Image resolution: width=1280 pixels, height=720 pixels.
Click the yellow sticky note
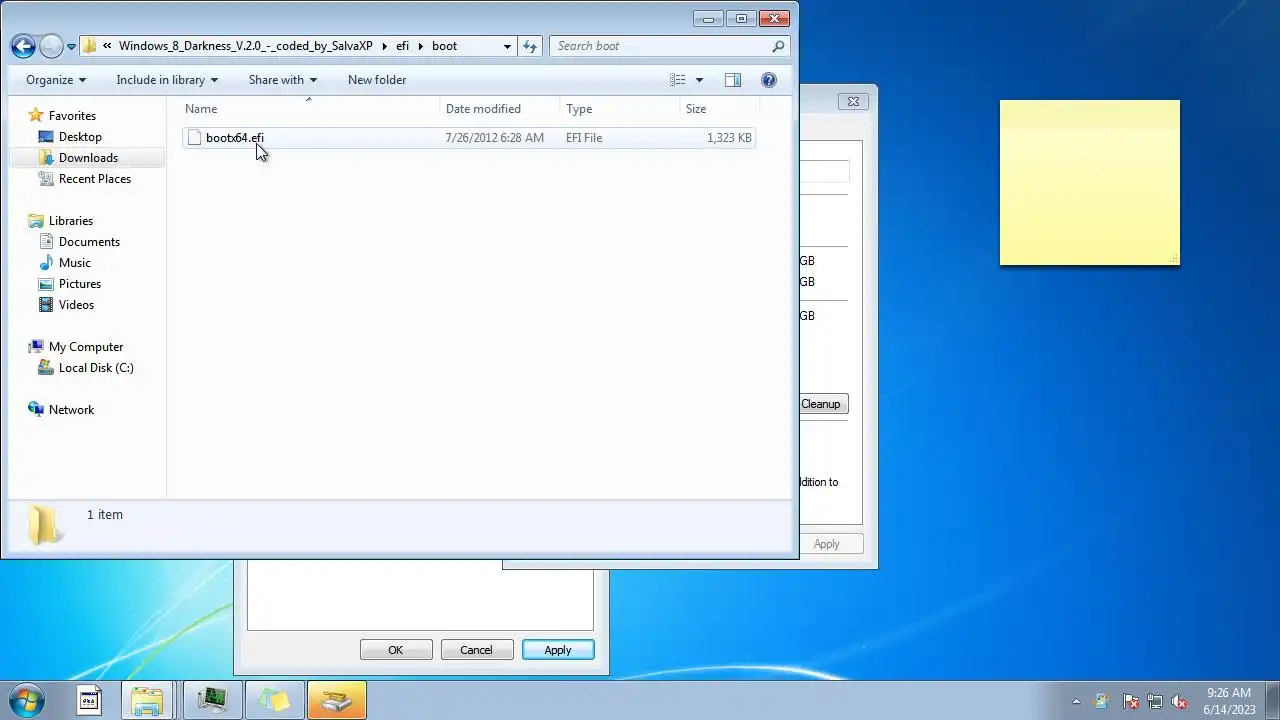coord(1090,183)
